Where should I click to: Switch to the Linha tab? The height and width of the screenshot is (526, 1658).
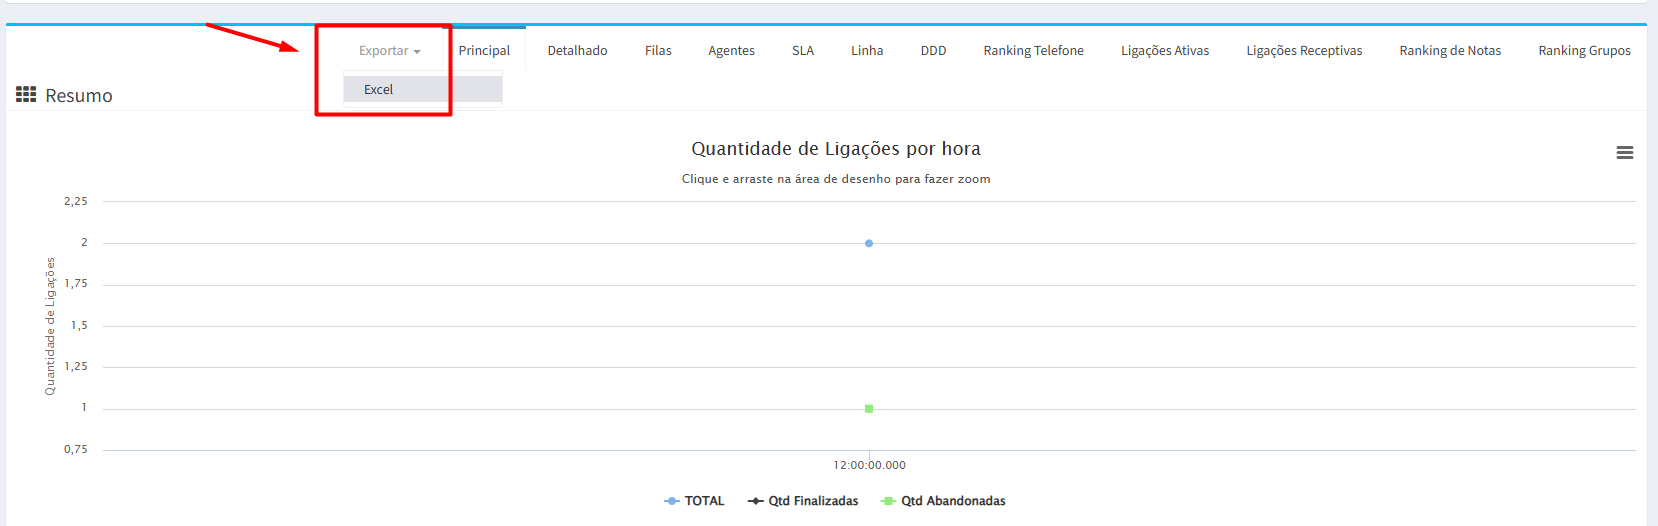pos(867,51)
